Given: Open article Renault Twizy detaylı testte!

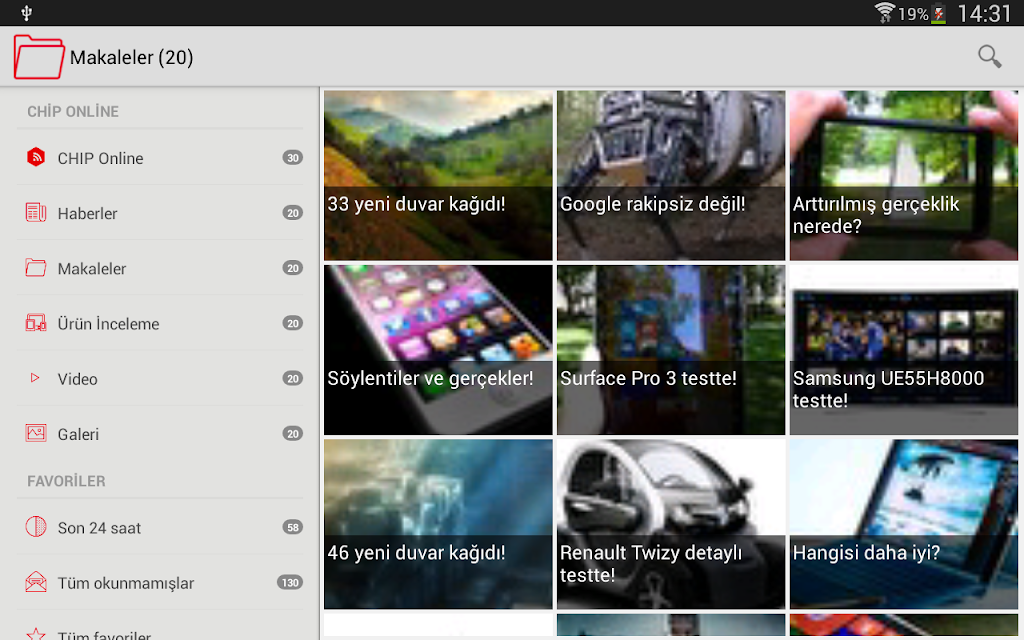Looking at the screenshot, I should [x=671, y=524].
